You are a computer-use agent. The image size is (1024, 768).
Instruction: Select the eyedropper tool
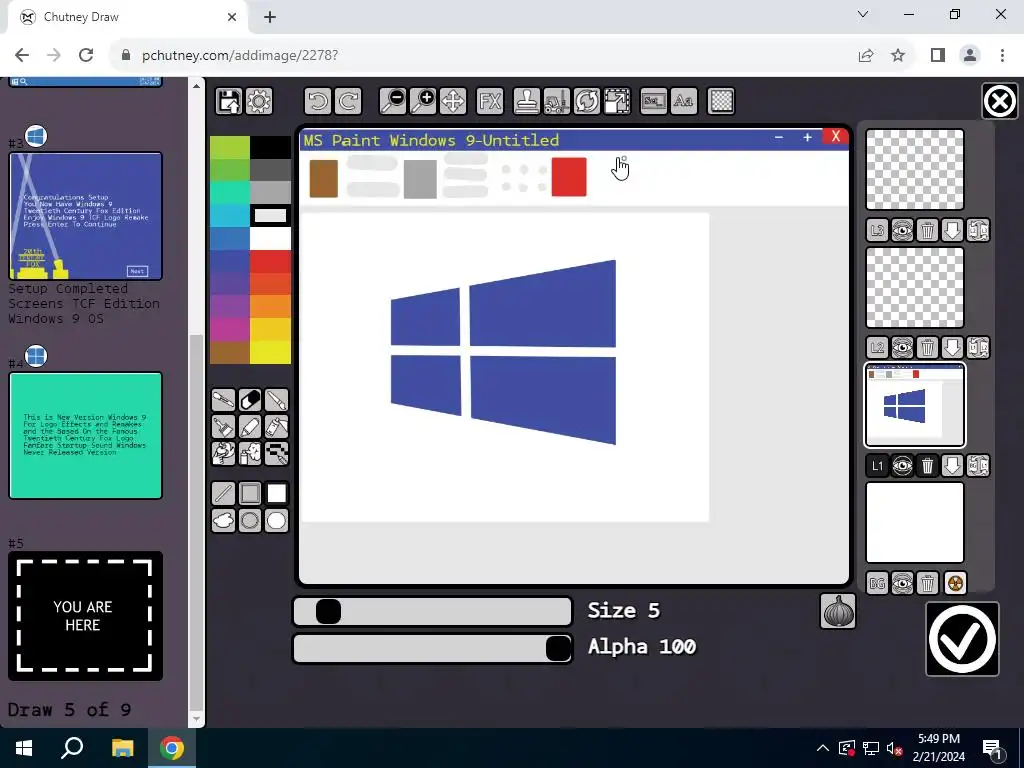[x=223, y=400]
